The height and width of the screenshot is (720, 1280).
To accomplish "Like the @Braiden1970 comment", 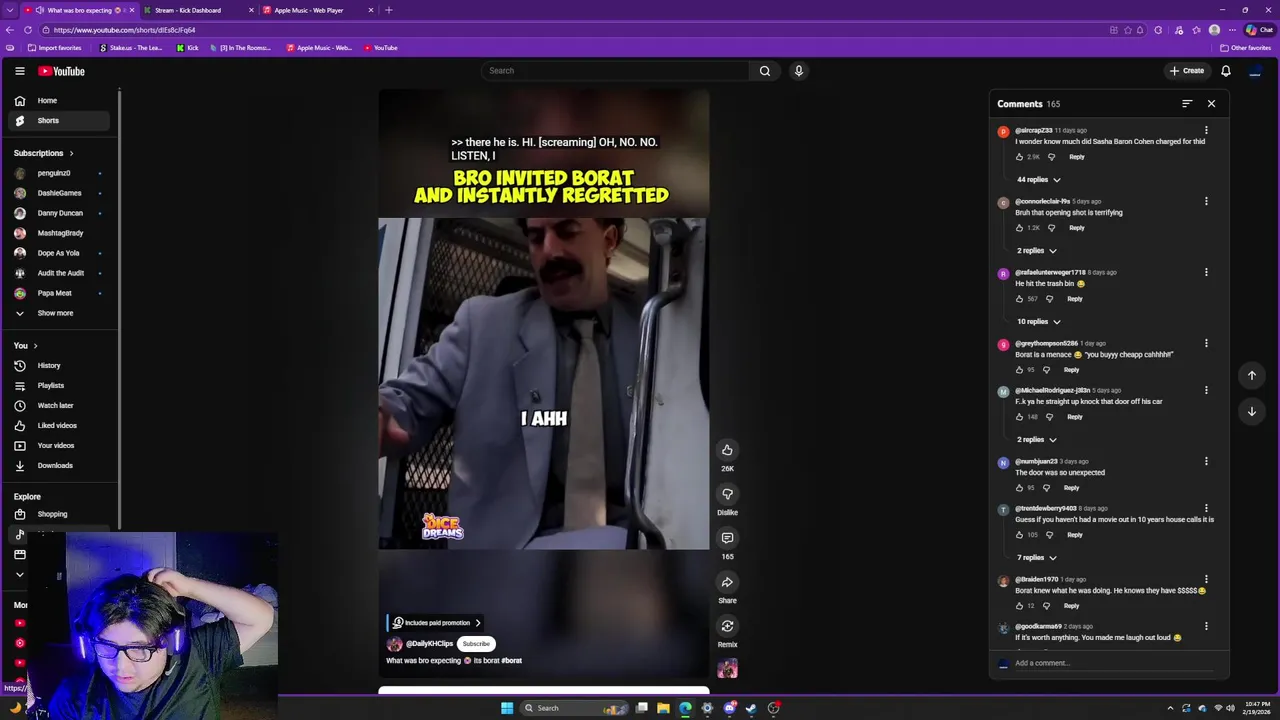I will (1020, 606).
